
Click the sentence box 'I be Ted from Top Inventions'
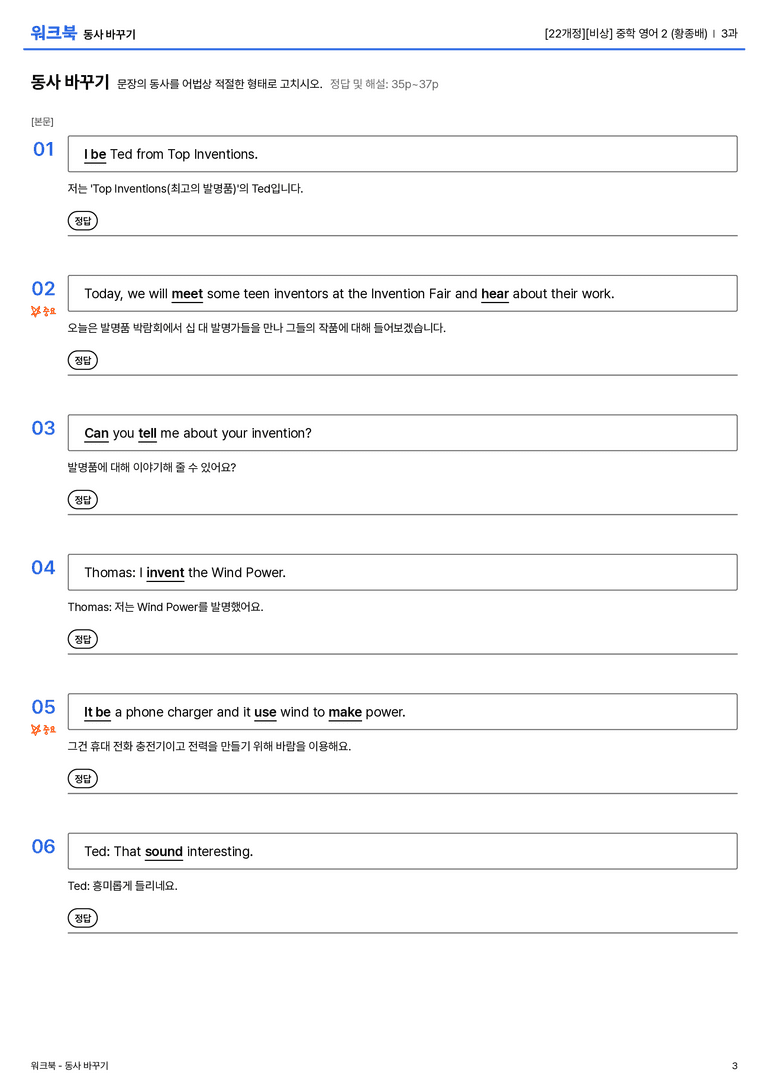coord(402,154)
